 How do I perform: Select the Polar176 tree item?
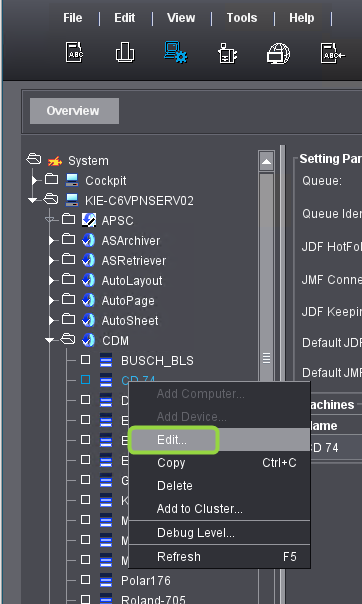pos(146,581)
